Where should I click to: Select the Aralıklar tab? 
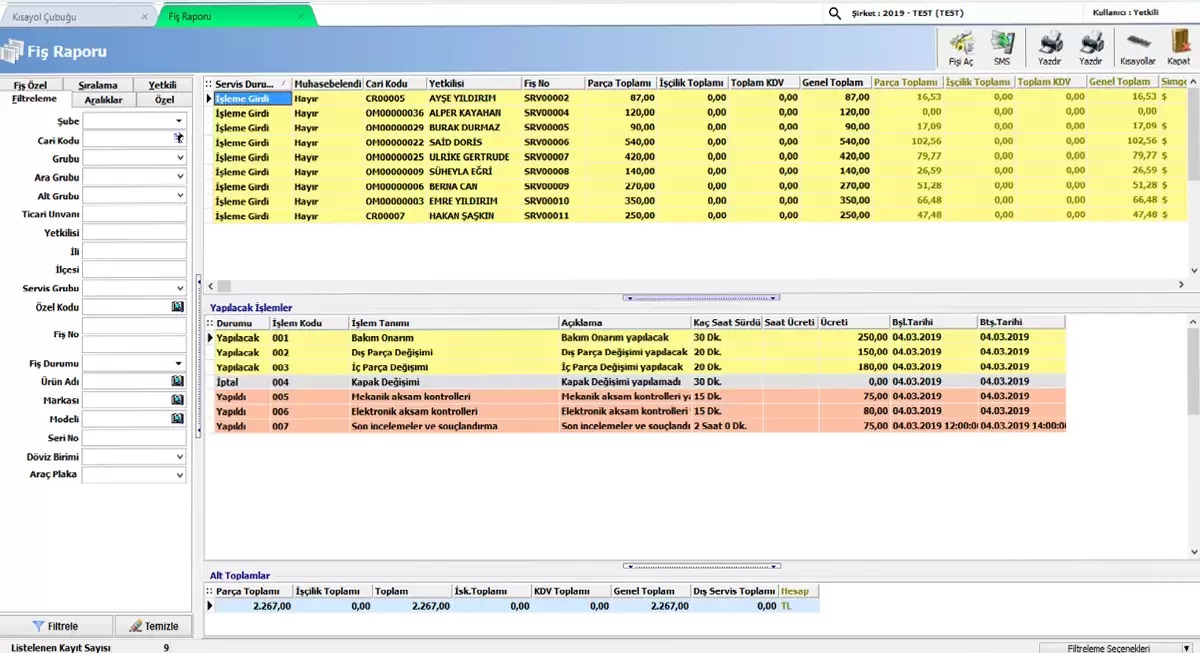coord(103,100)
